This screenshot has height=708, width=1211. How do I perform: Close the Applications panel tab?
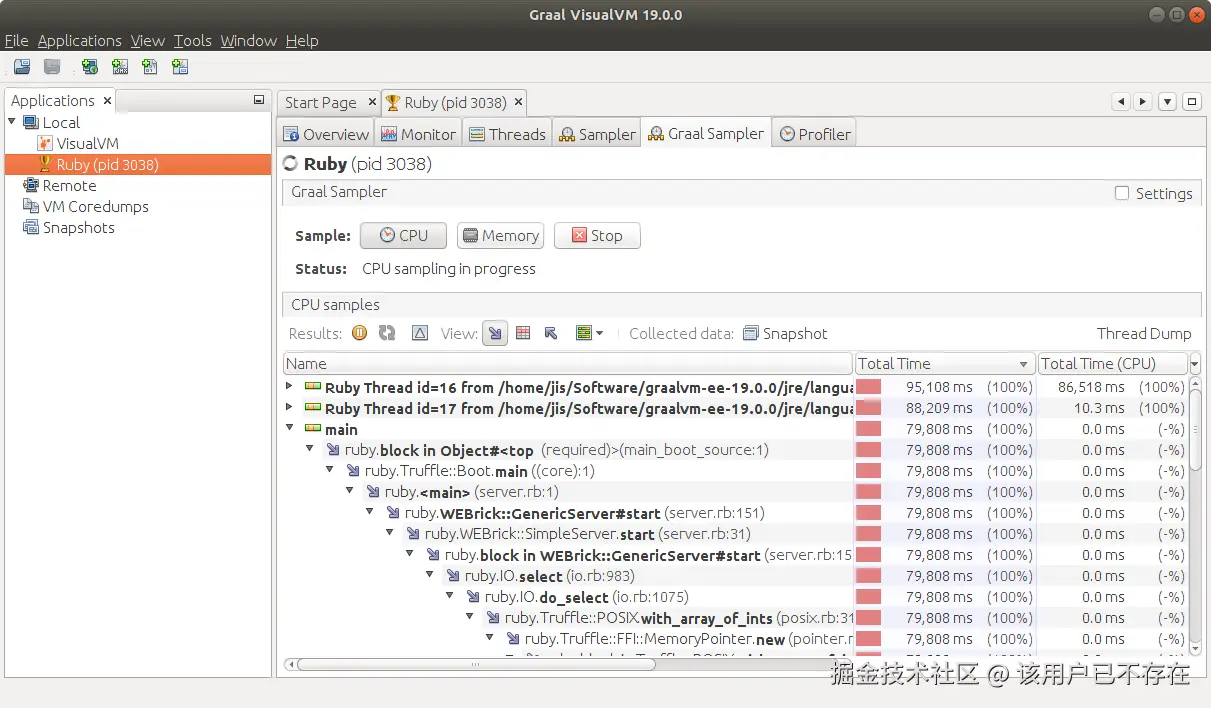click(107, 101)
